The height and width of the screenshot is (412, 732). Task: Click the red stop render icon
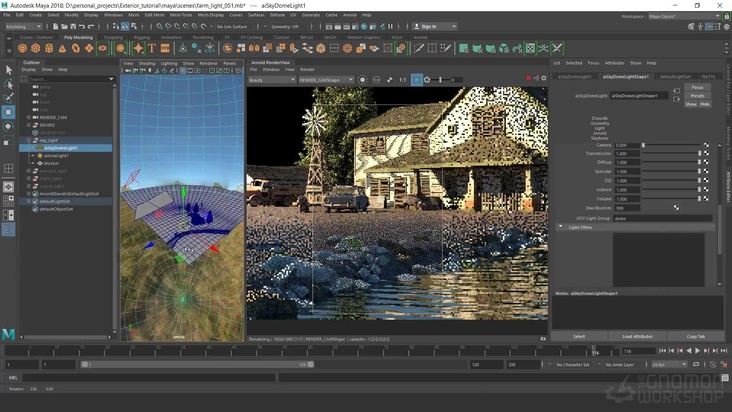pyautogui.click(x=528, y=78)
